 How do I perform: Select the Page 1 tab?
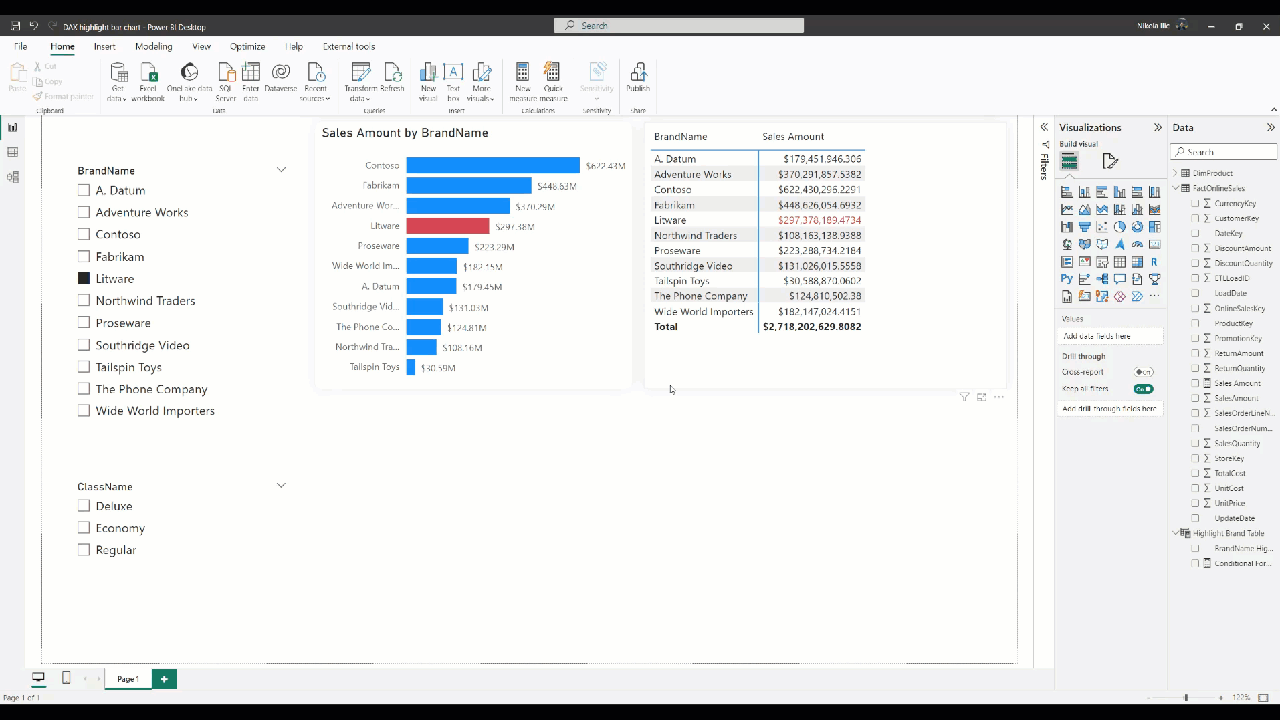(x=128, y=679)
